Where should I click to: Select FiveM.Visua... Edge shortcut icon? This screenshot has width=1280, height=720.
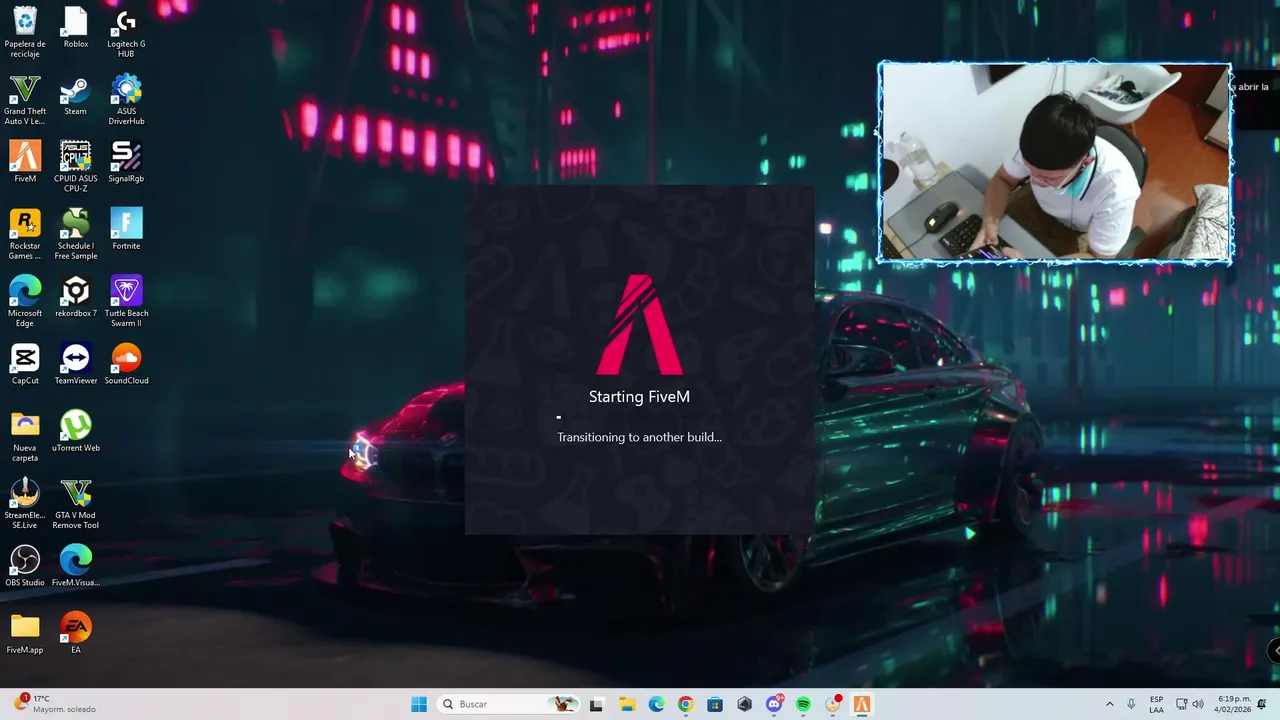pyautogui.click(x=76, y=566)
